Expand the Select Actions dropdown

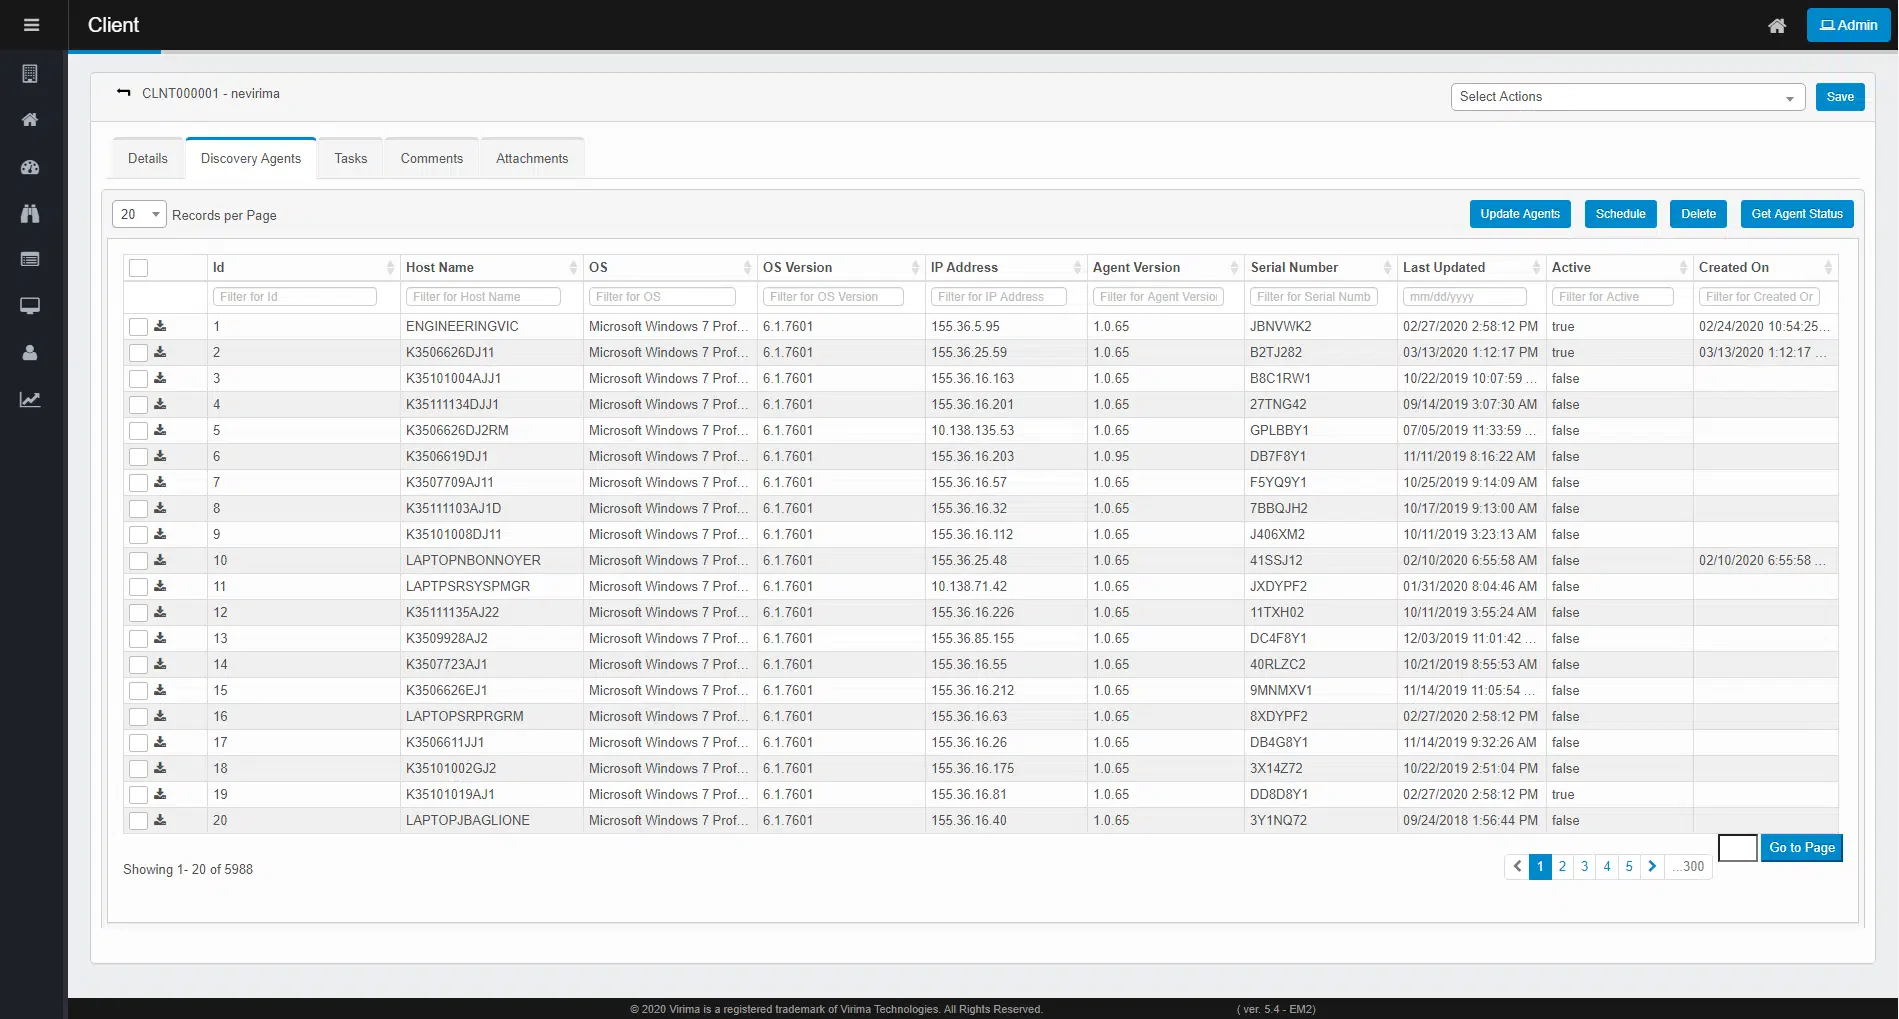coord(1627,97)
